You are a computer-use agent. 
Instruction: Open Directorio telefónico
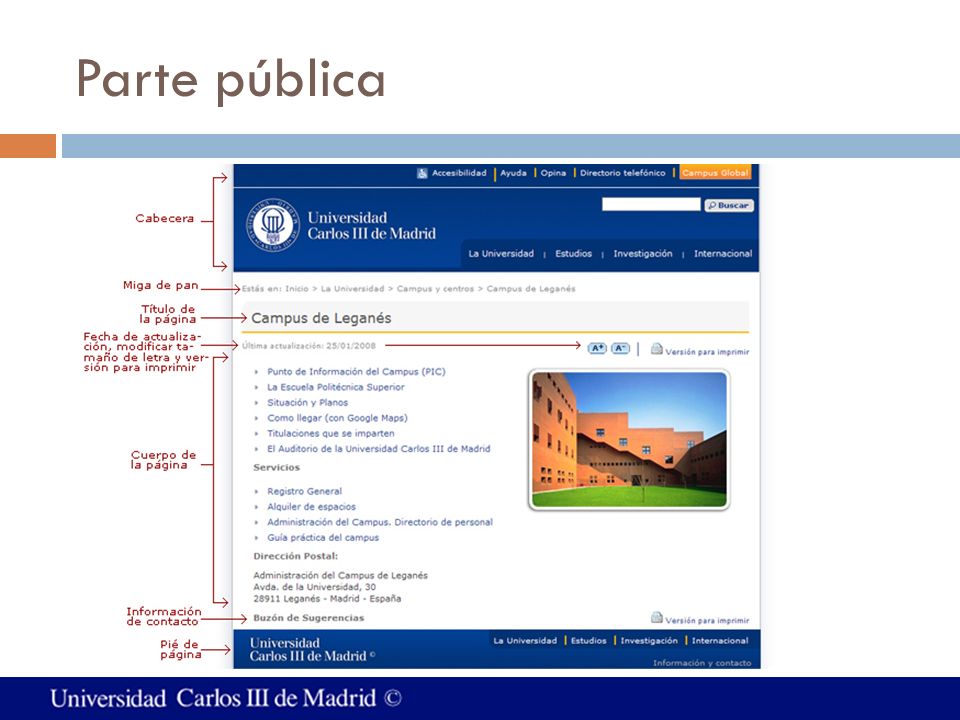[622, 173]
